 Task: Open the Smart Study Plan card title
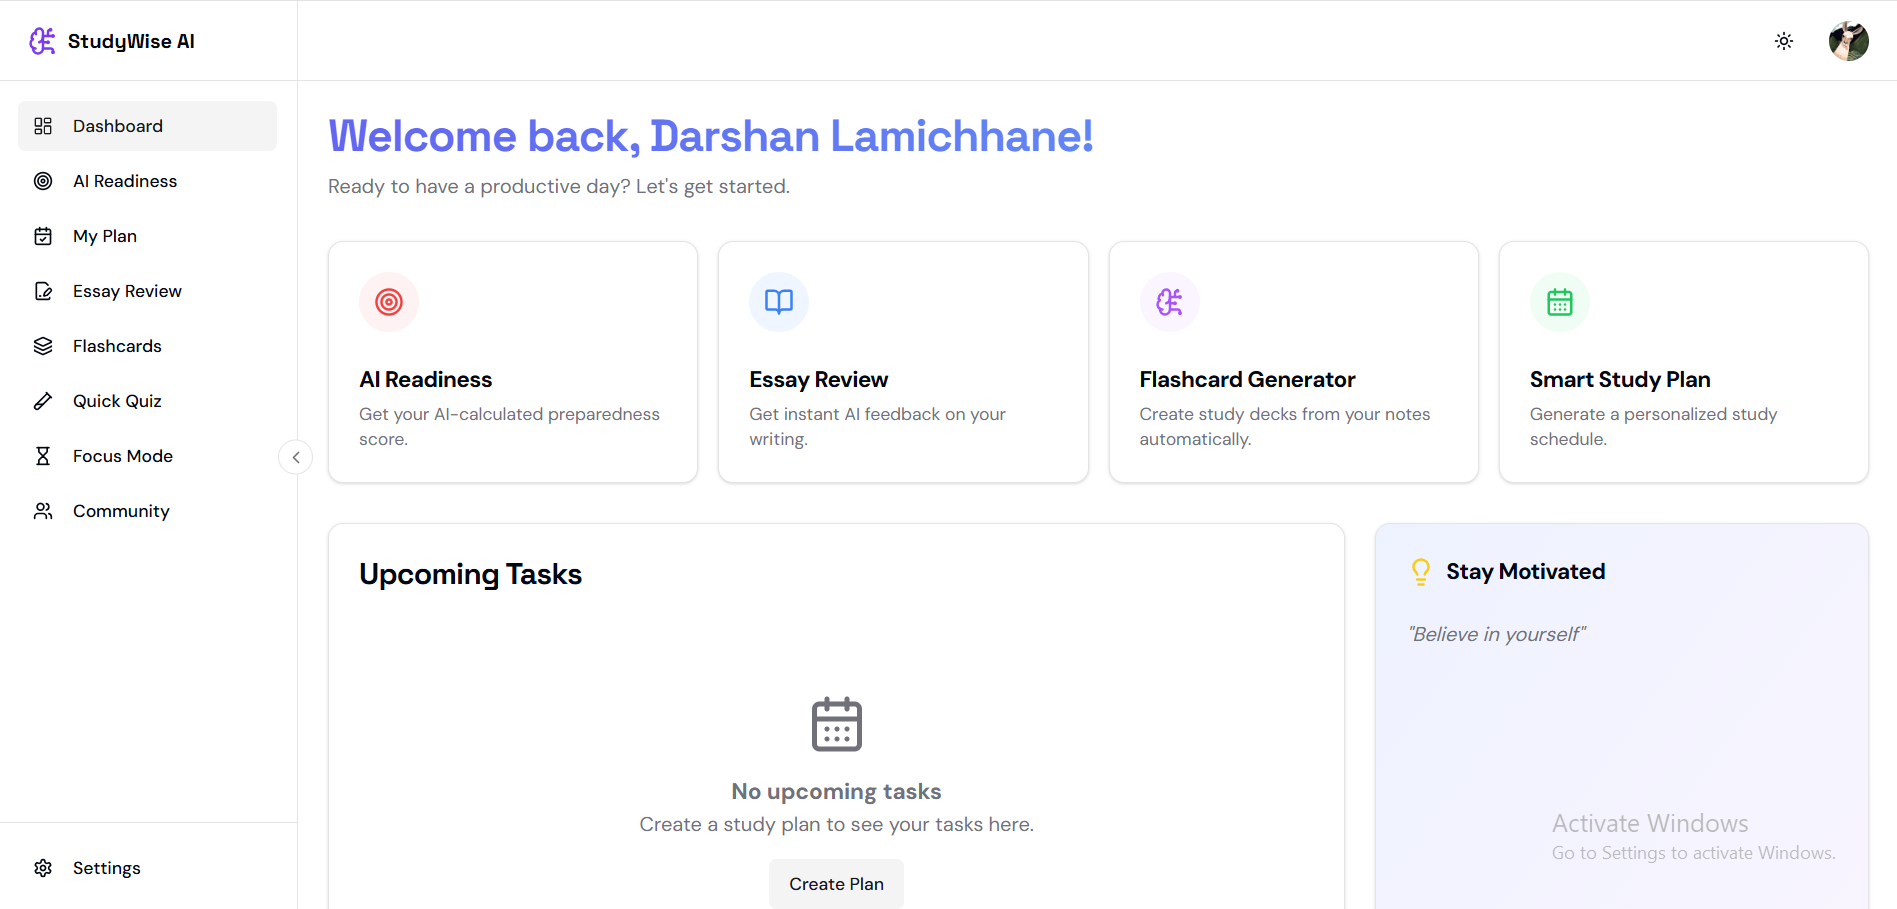pos(1620,380)
